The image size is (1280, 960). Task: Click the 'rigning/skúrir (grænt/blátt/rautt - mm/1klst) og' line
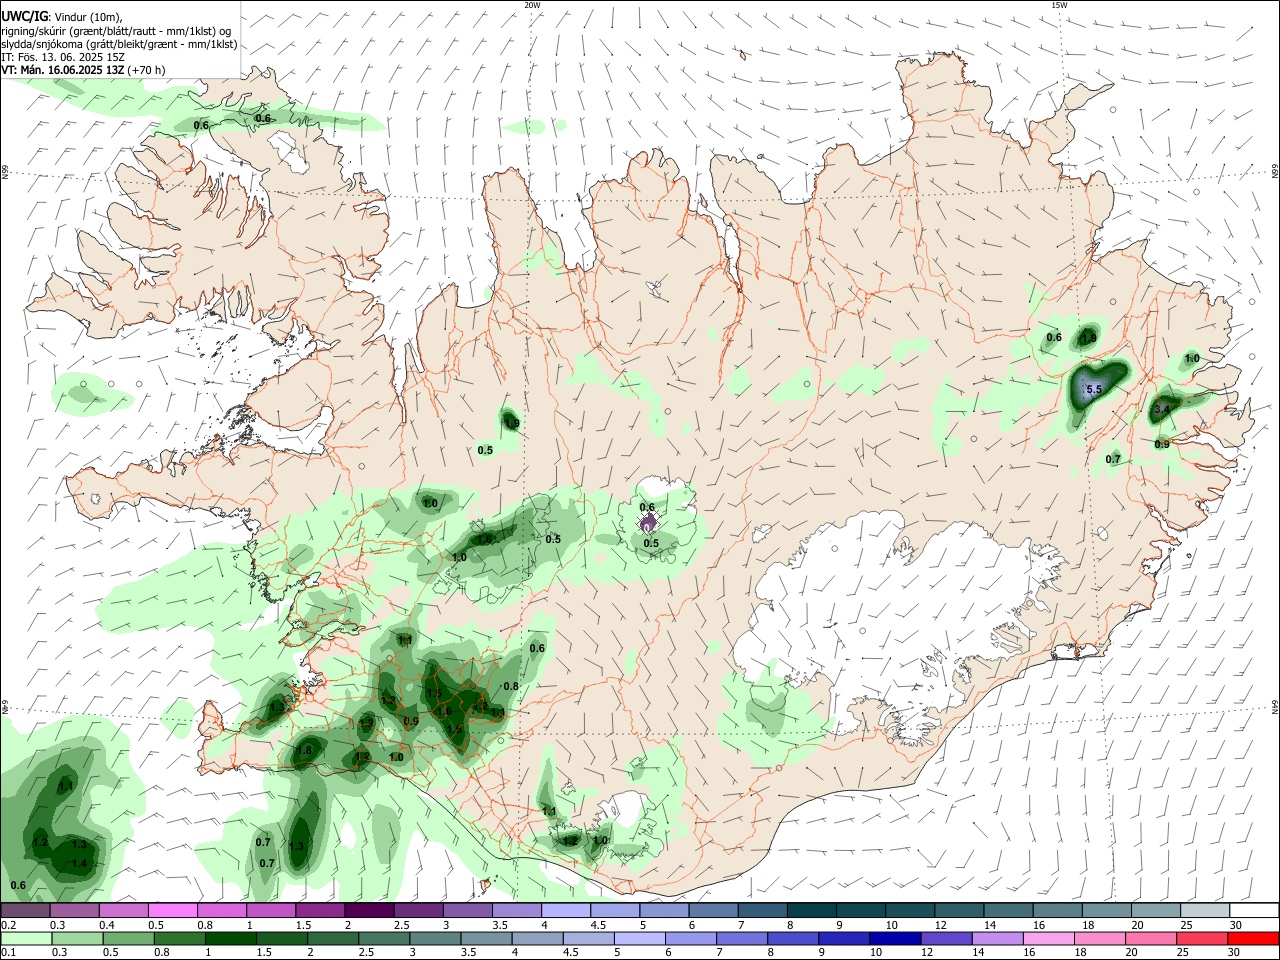tap(116, 31)
